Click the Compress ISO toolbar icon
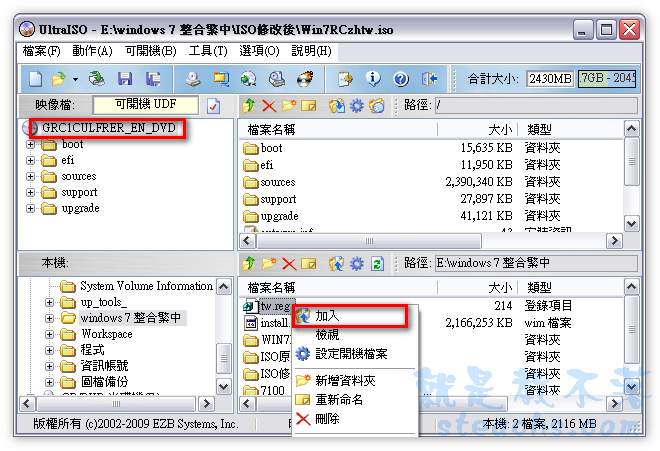This screenshot has width=660, height=451. tap(221, 79)
